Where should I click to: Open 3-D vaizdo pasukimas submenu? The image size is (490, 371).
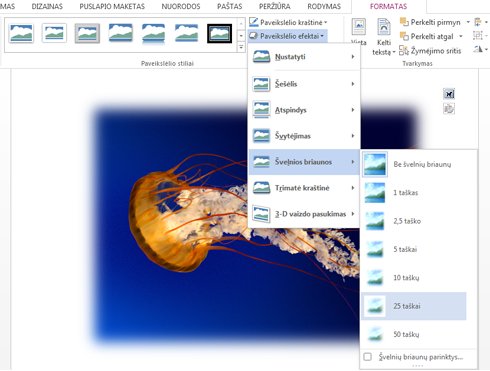(x=304, y=214)
